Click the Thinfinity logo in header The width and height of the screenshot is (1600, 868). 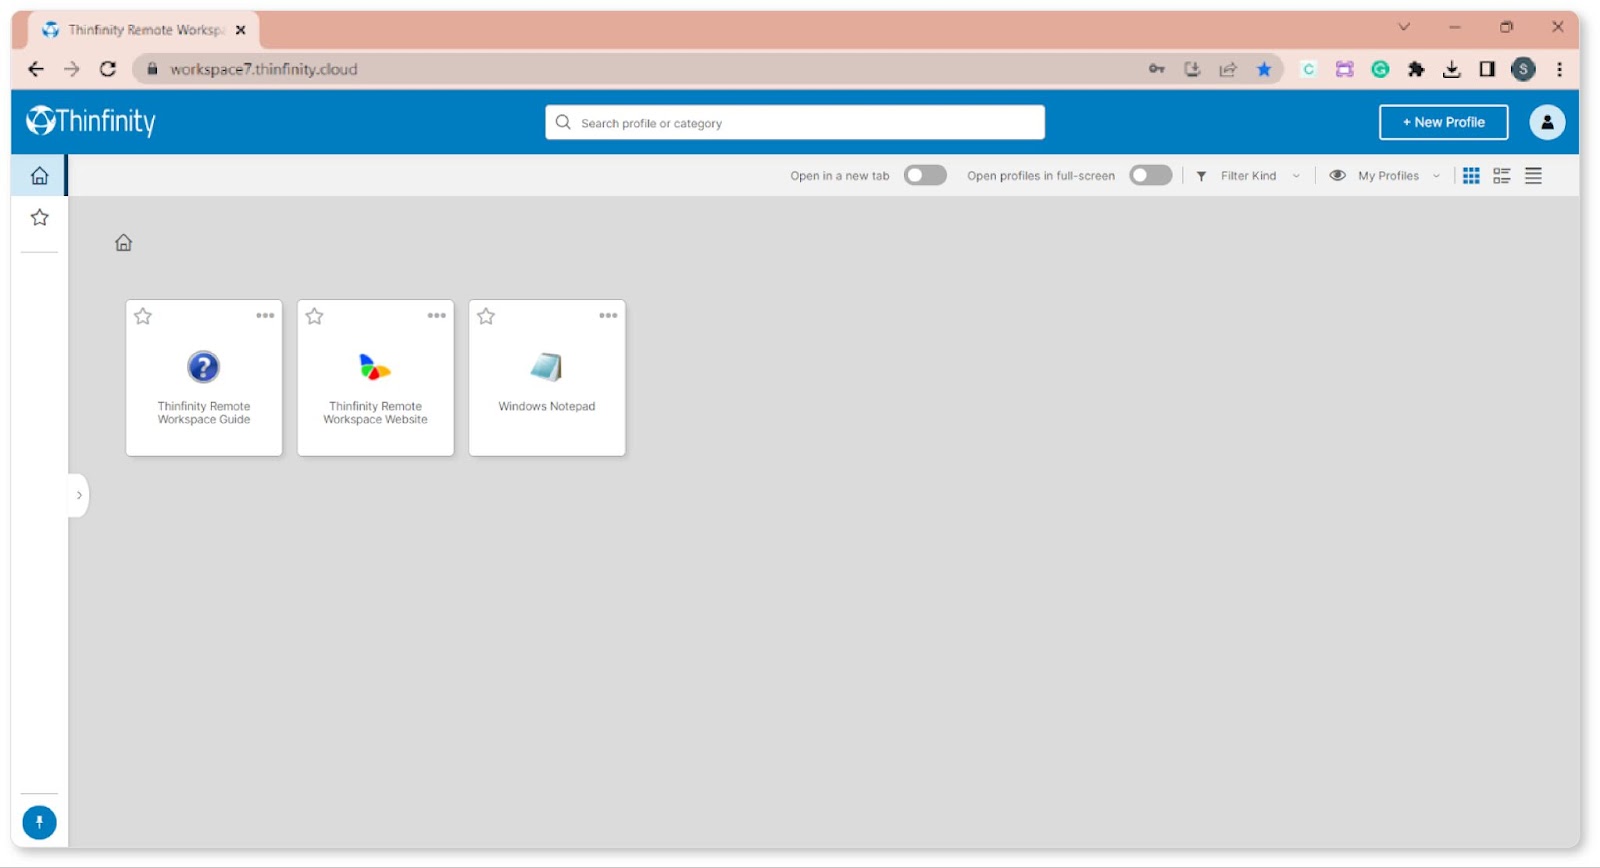coord(91,121)
